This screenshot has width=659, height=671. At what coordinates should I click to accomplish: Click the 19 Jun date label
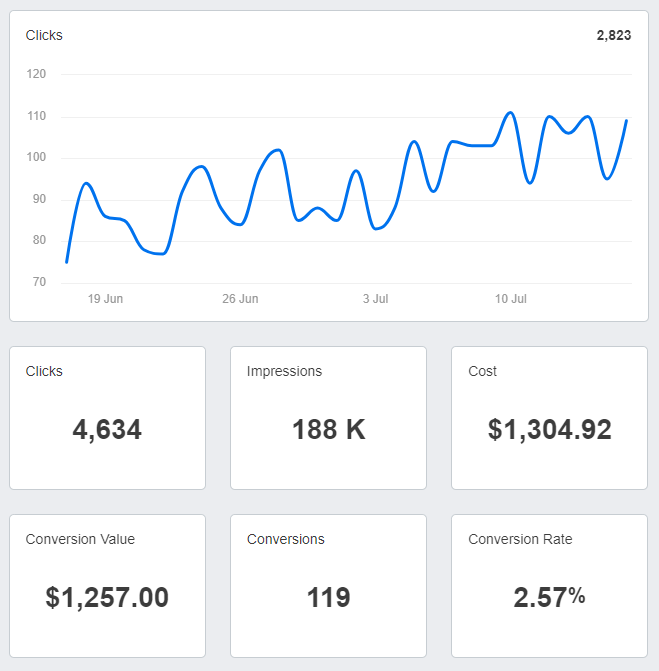[105, 299]
